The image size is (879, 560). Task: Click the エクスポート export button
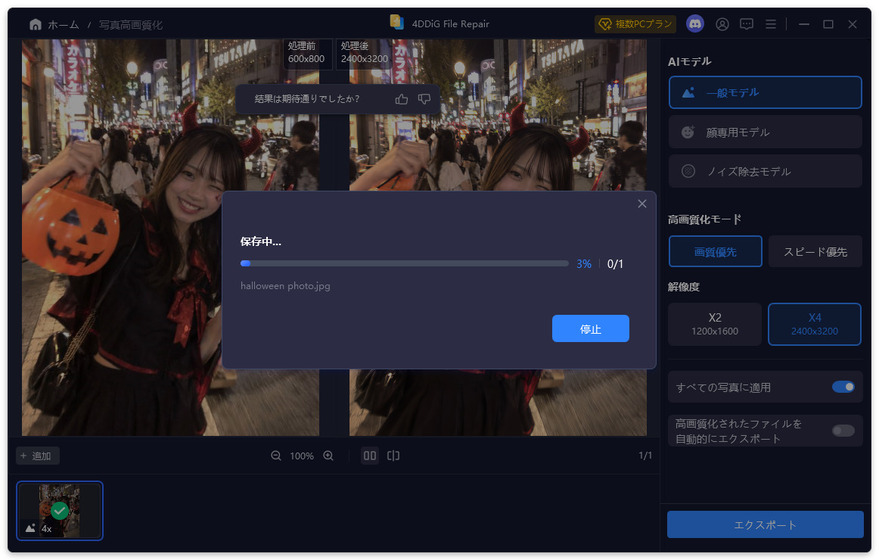[765, 525]
